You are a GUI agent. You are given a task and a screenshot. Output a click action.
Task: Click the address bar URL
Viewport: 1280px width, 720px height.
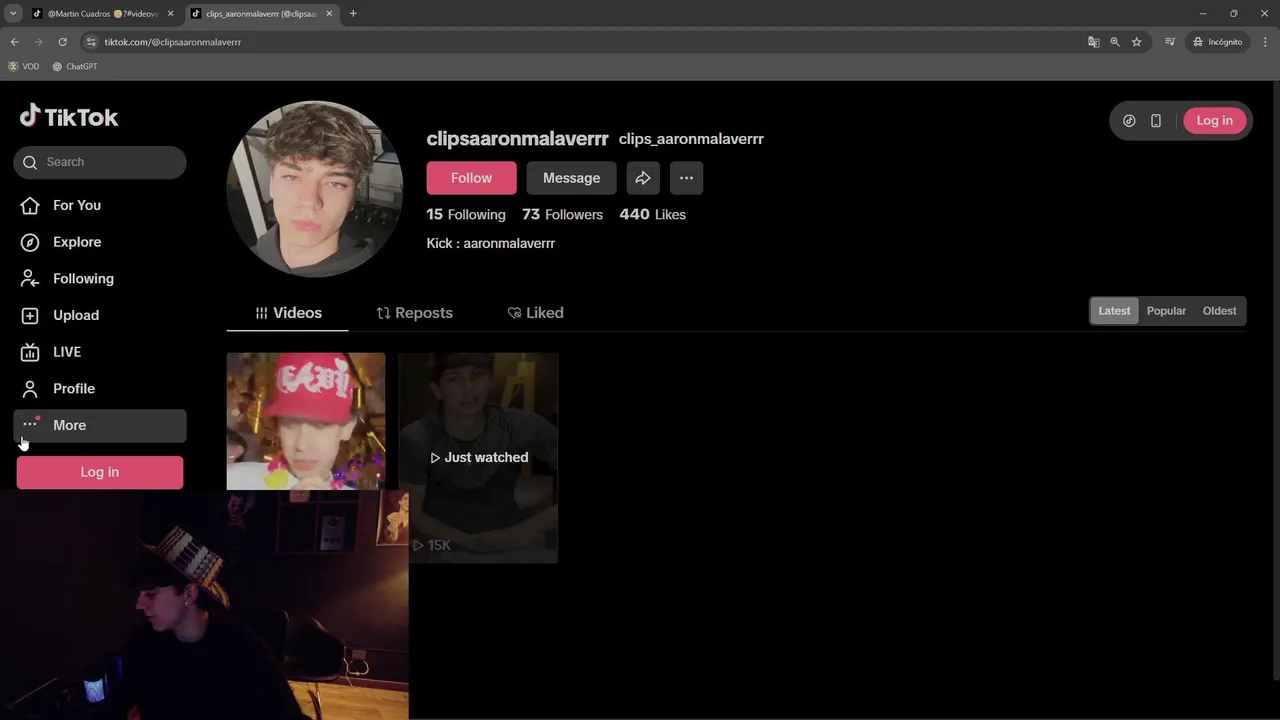click(173, 42)
